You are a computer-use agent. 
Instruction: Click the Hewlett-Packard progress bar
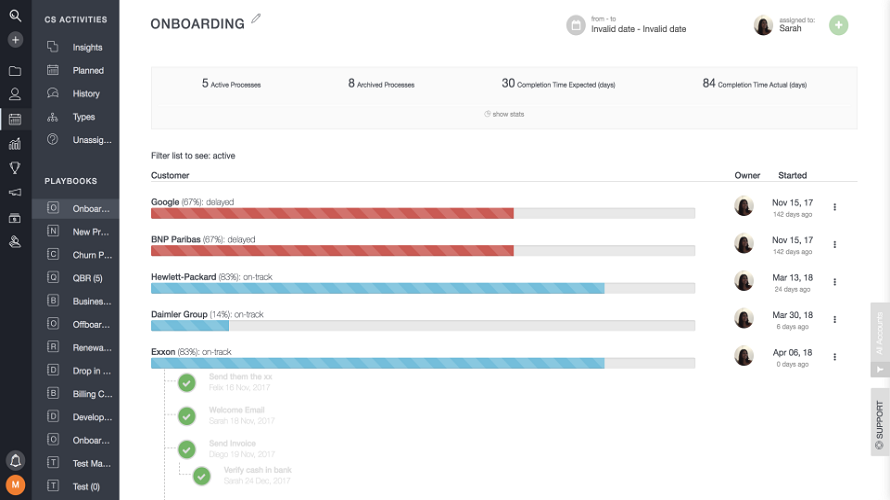(423, 288)
